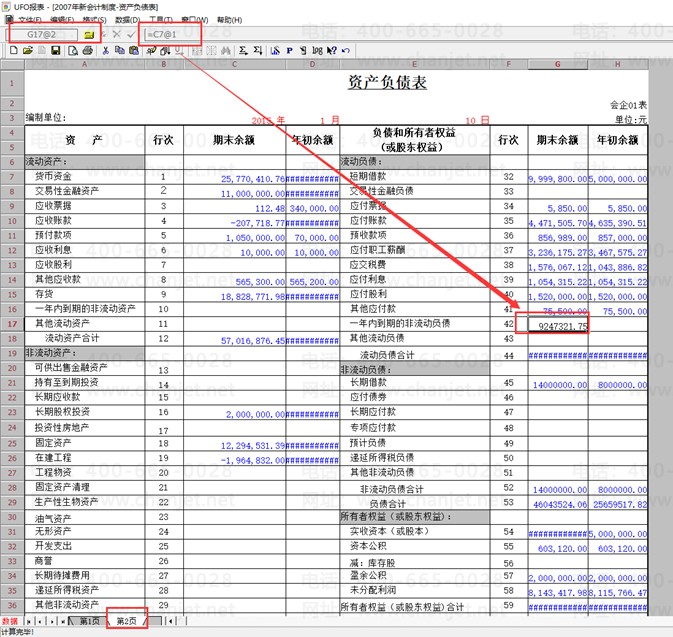This screenshot has height=637, width=673.
Task: Click the New file toolbar icon
Action: coord(14,51)
